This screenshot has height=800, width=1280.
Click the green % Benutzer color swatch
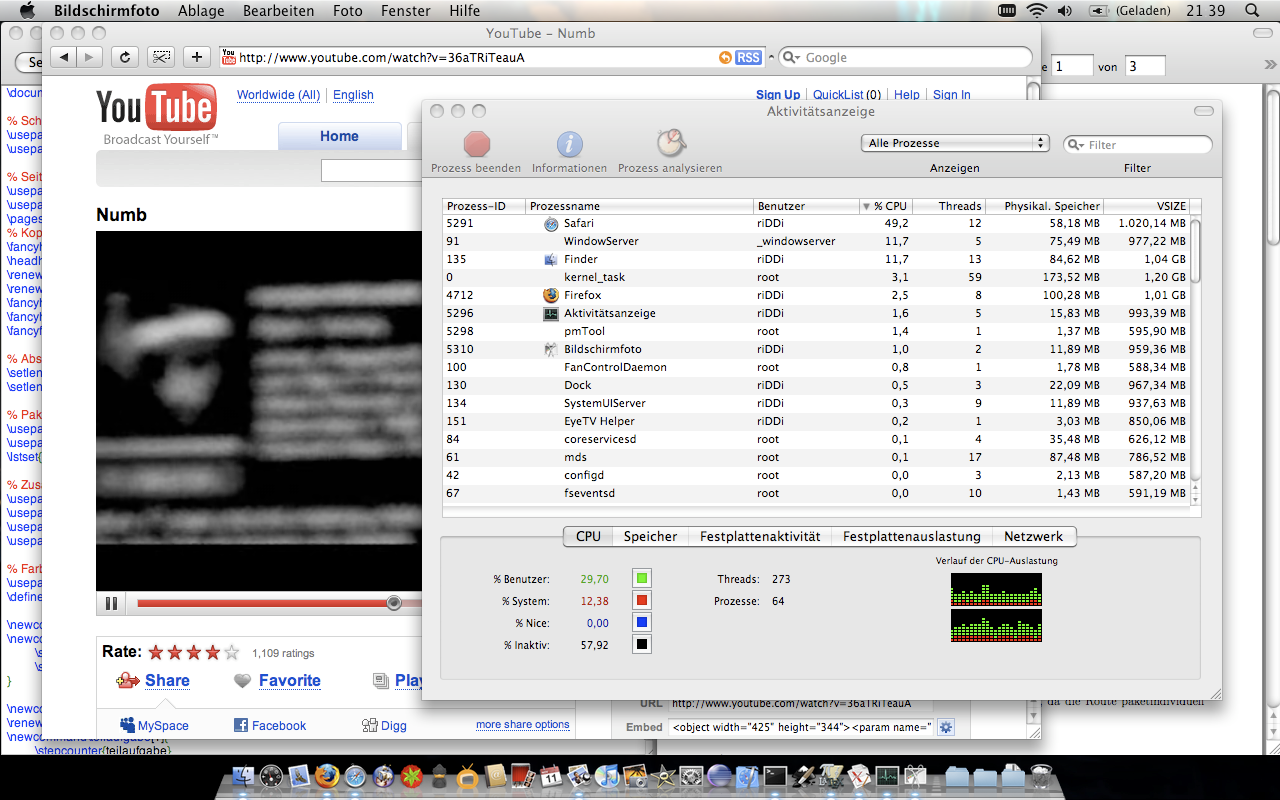(x=642, y=578)
